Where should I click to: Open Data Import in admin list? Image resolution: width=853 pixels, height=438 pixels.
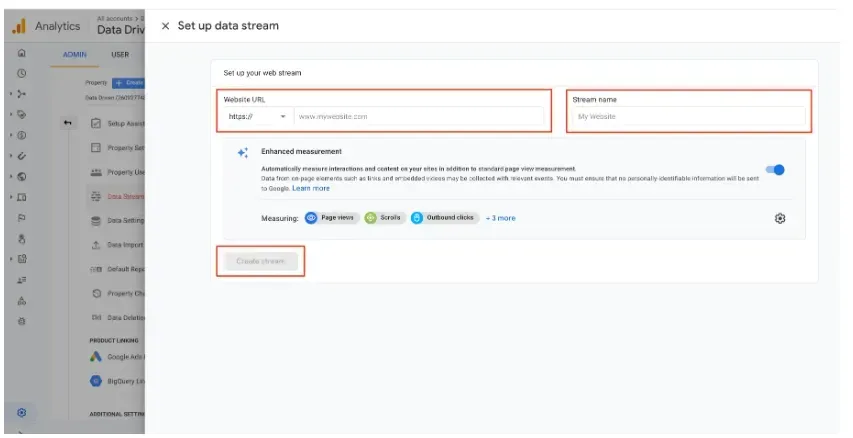tap(117, 245)
